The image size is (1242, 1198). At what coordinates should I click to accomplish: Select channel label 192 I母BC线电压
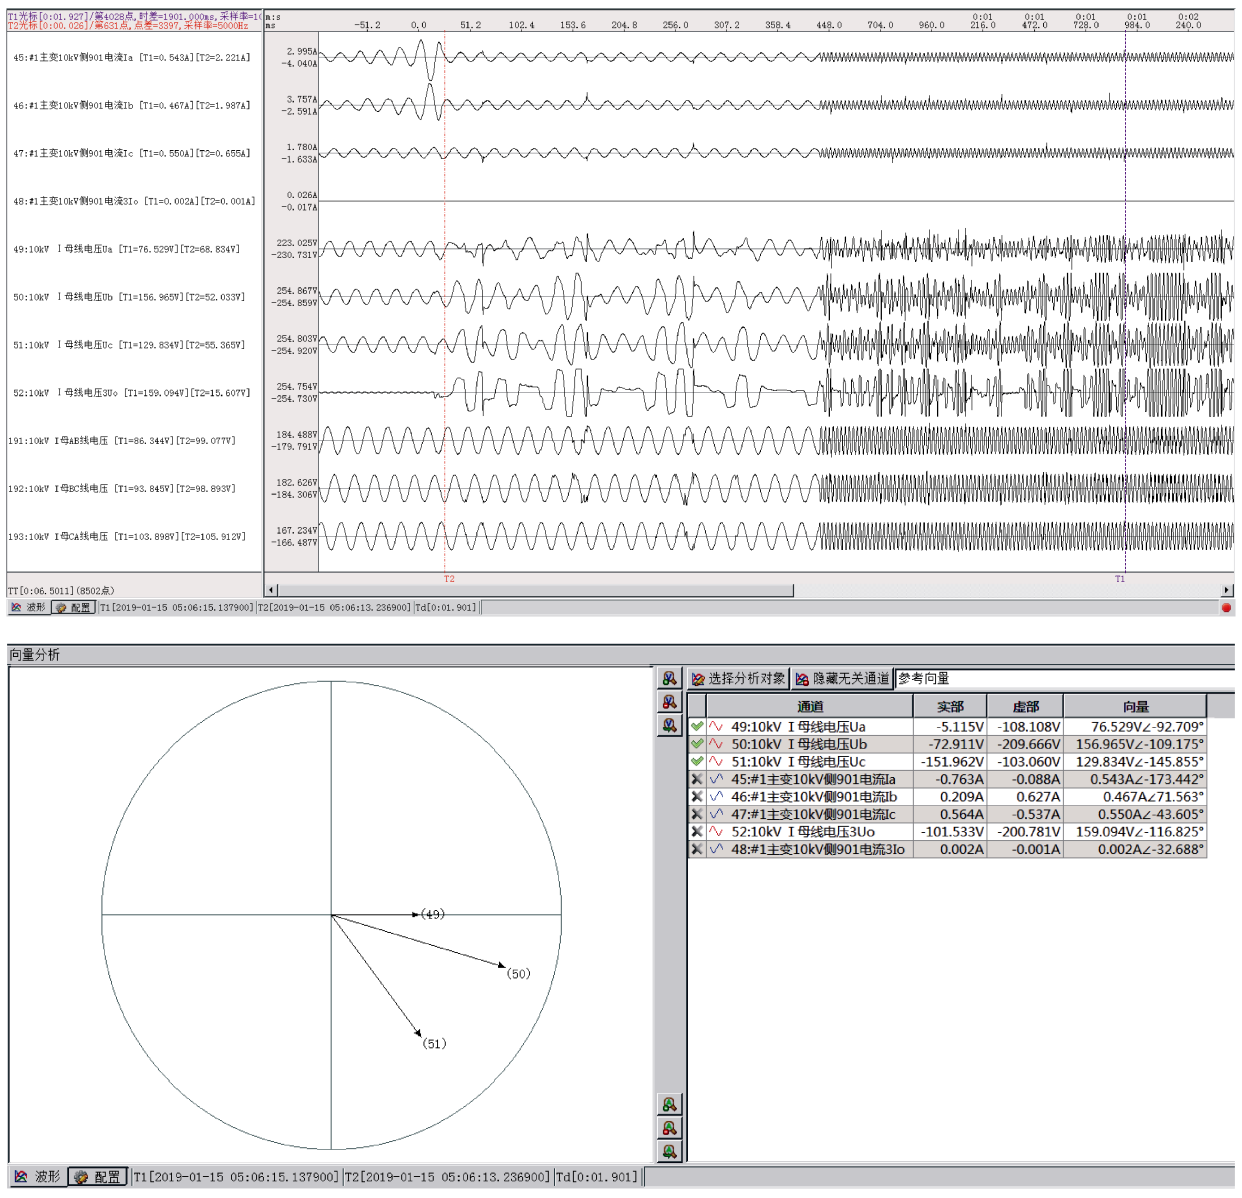pyautogui.click(x=122, y=489)
